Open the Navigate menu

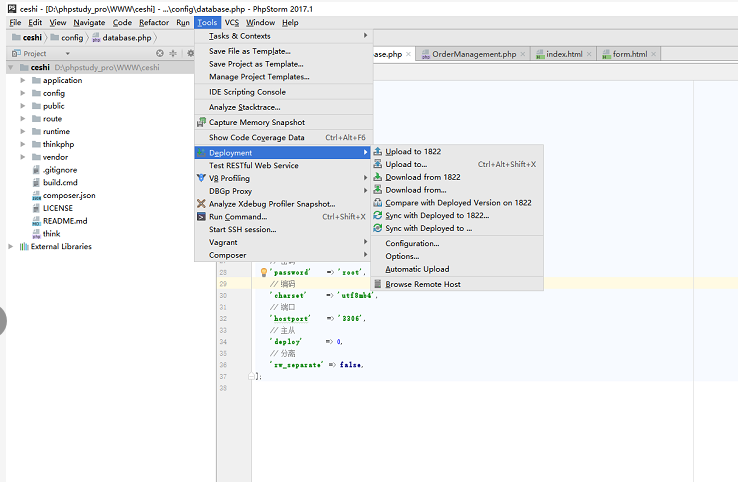89,23
